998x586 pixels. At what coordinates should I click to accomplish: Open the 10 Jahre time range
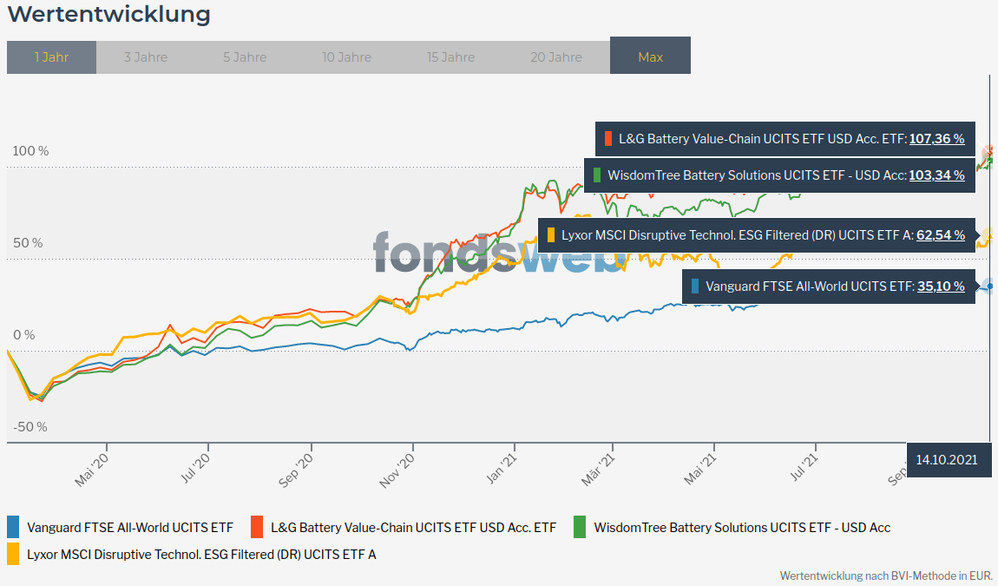[x=346, y=57]
